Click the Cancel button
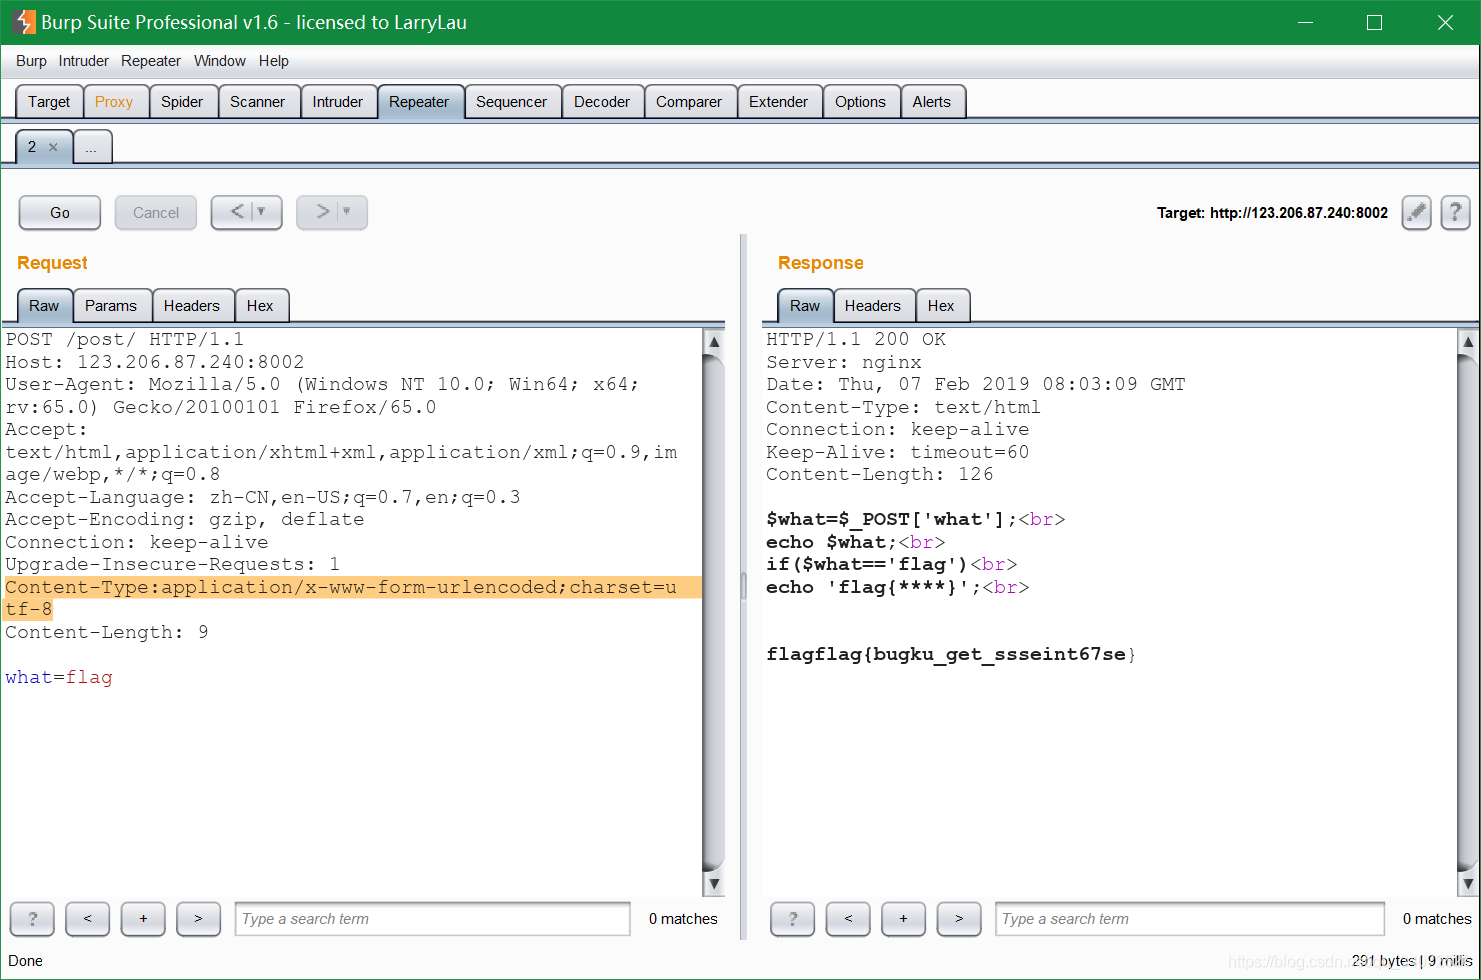 (x=156, y=213)
